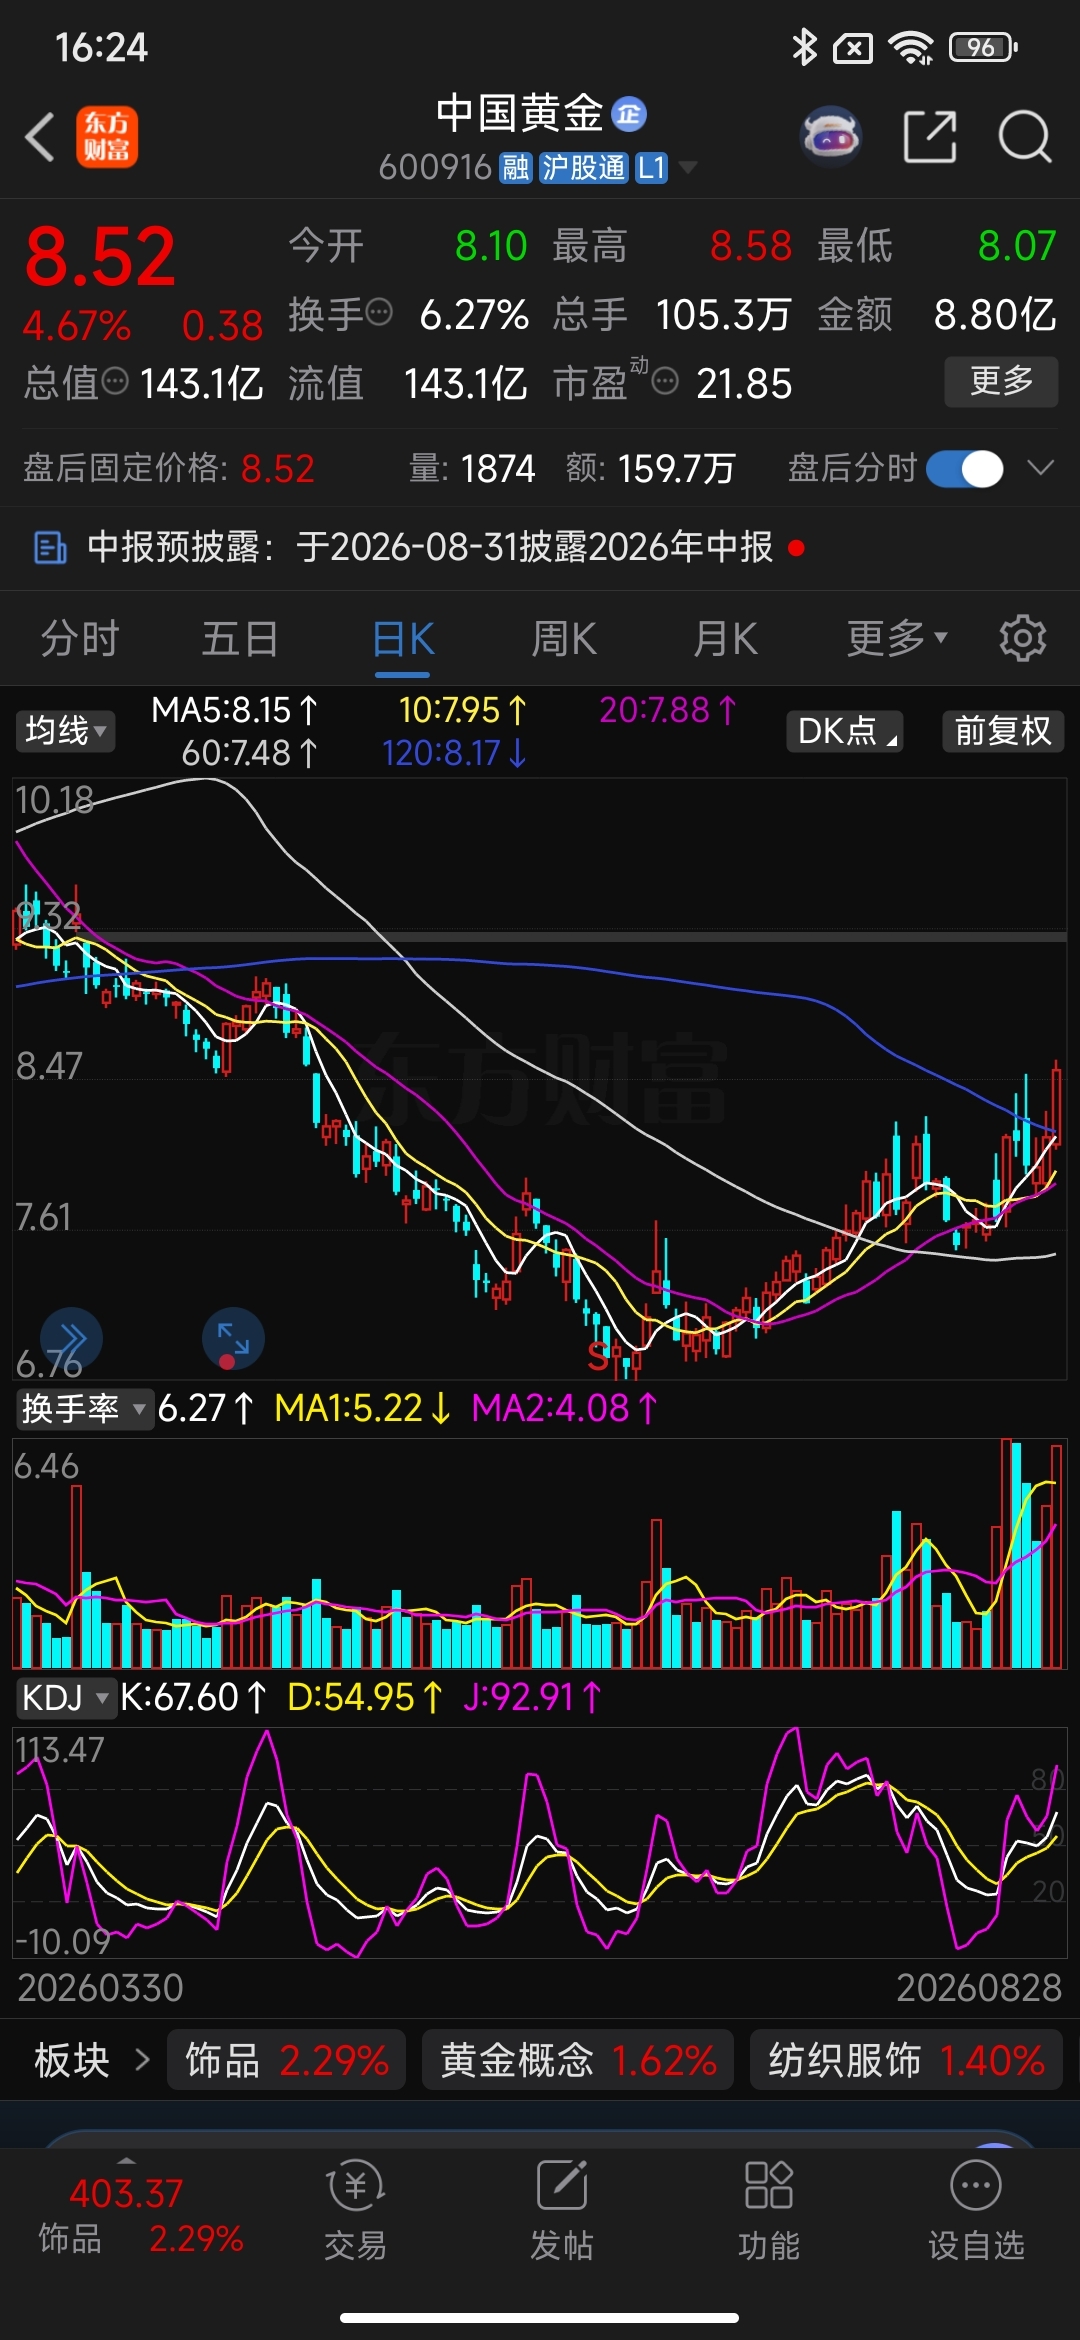Open chart settings gear
Viewport: 1080px width, 2340px height.
click(1023, 638)
